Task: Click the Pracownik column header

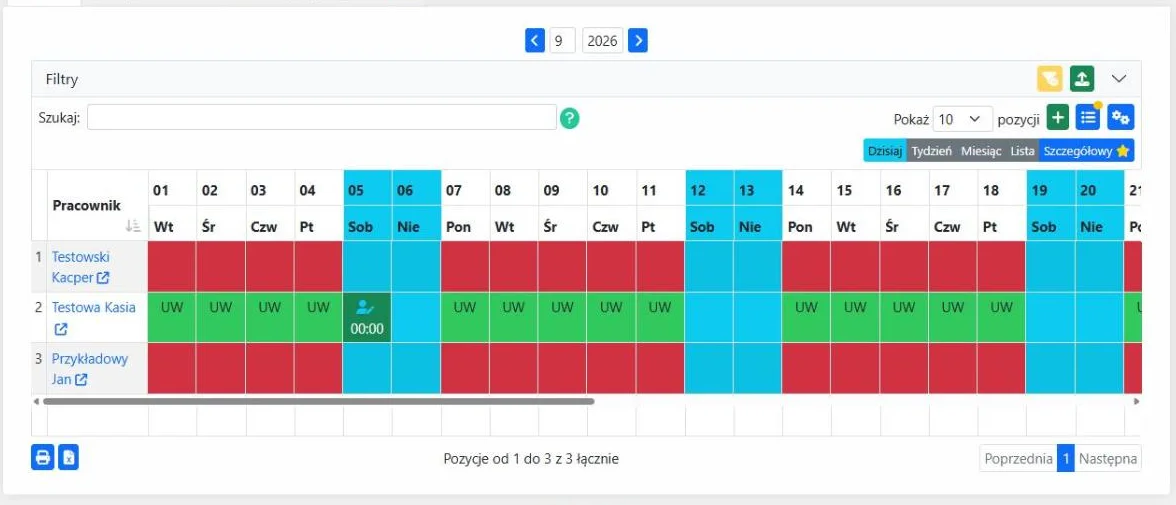Action: [x=98, y=206]
